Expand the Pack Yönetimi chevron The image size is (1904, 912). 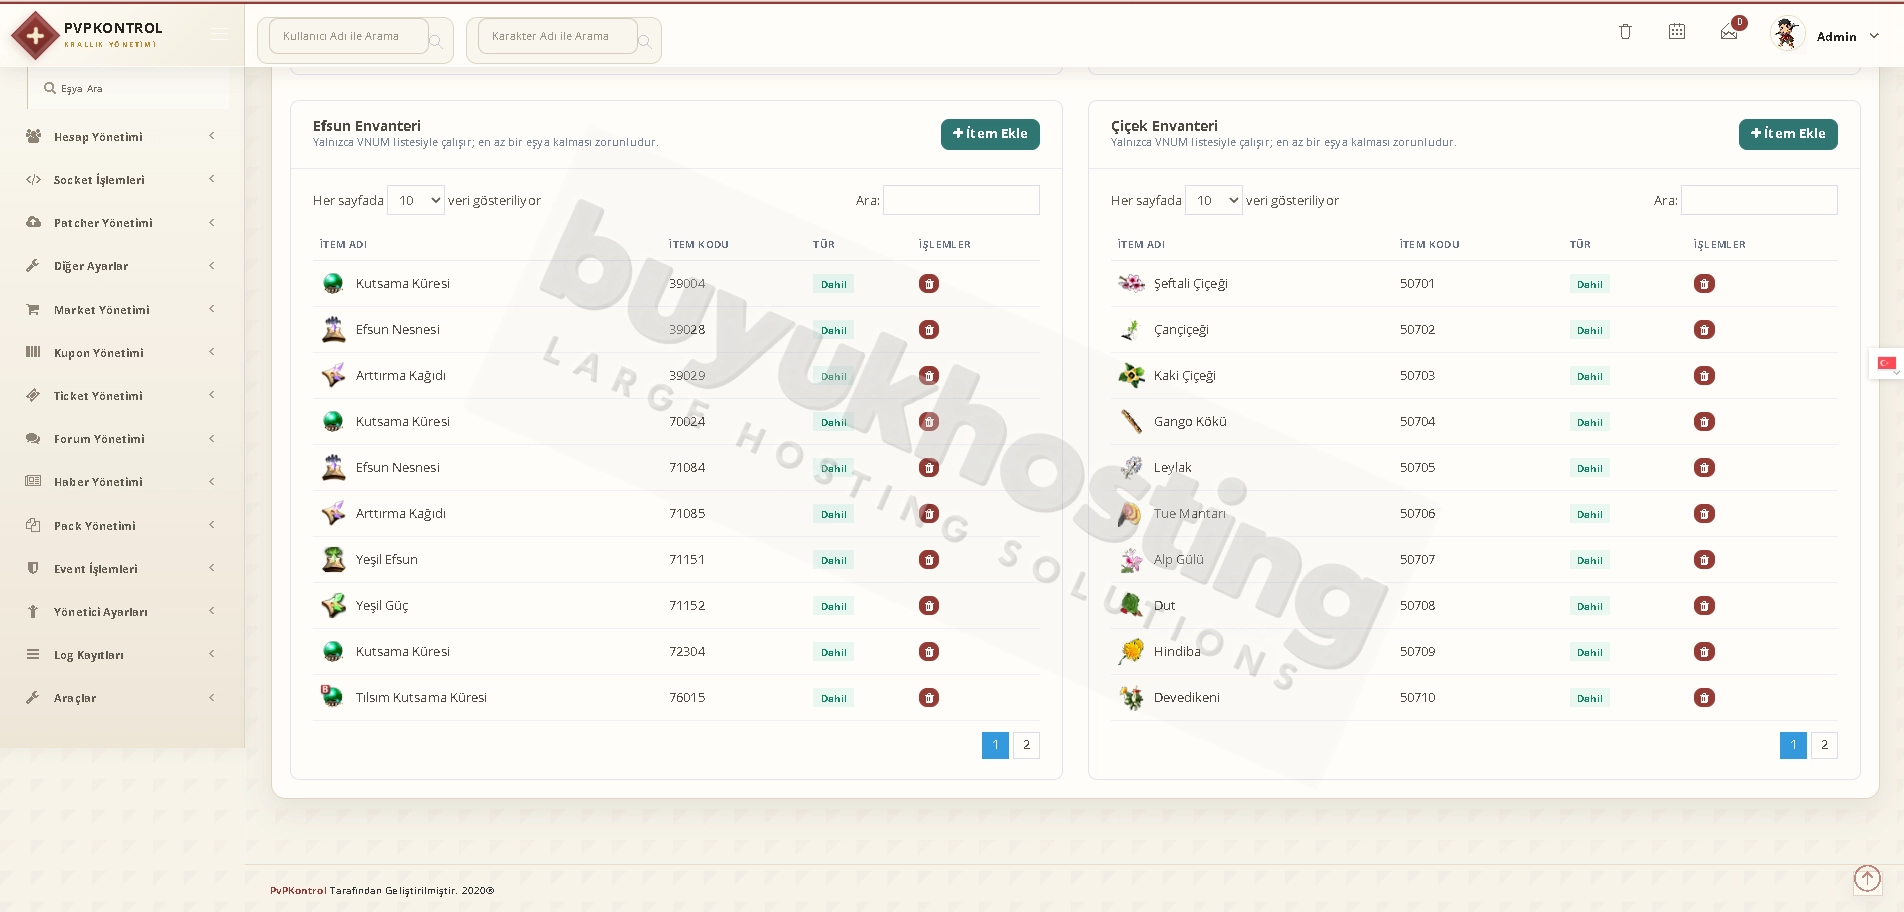pyautogui.click(x=212, y=525)
